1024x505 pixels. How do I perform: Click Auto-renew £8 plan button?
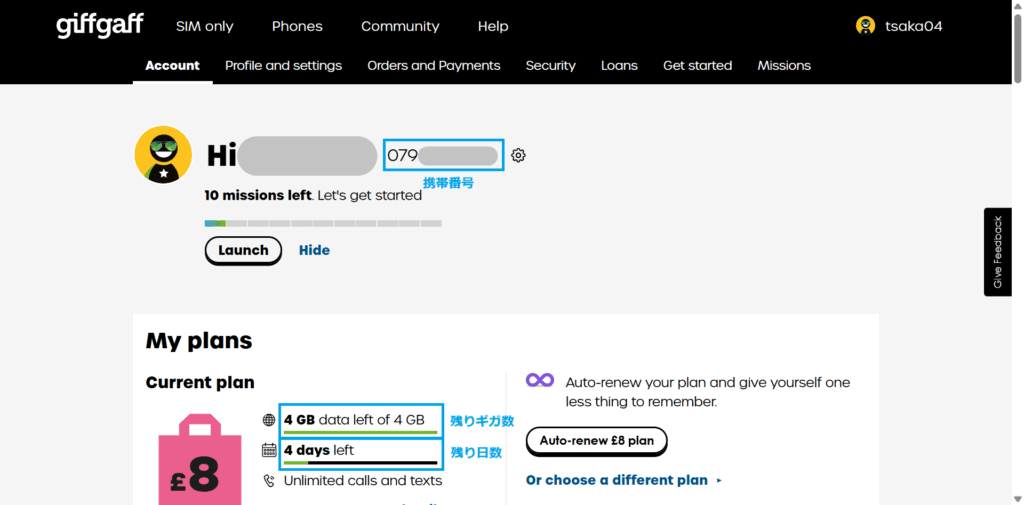tap(596, 441)
